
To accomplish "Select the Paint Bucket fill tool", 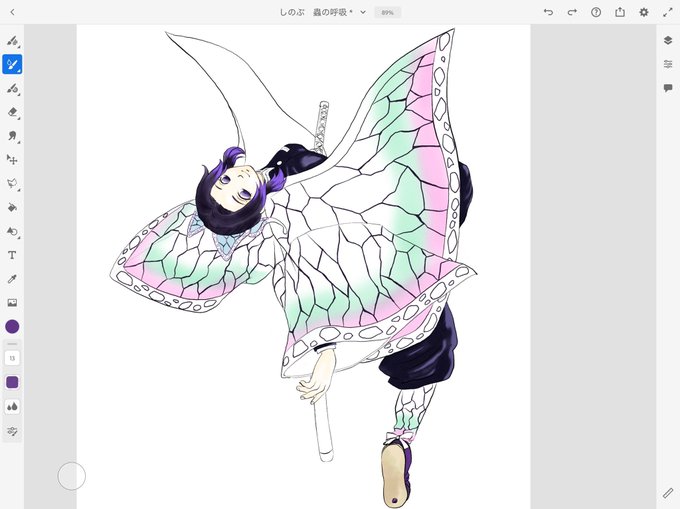I will pyautogui.click(x=13, y=208).
